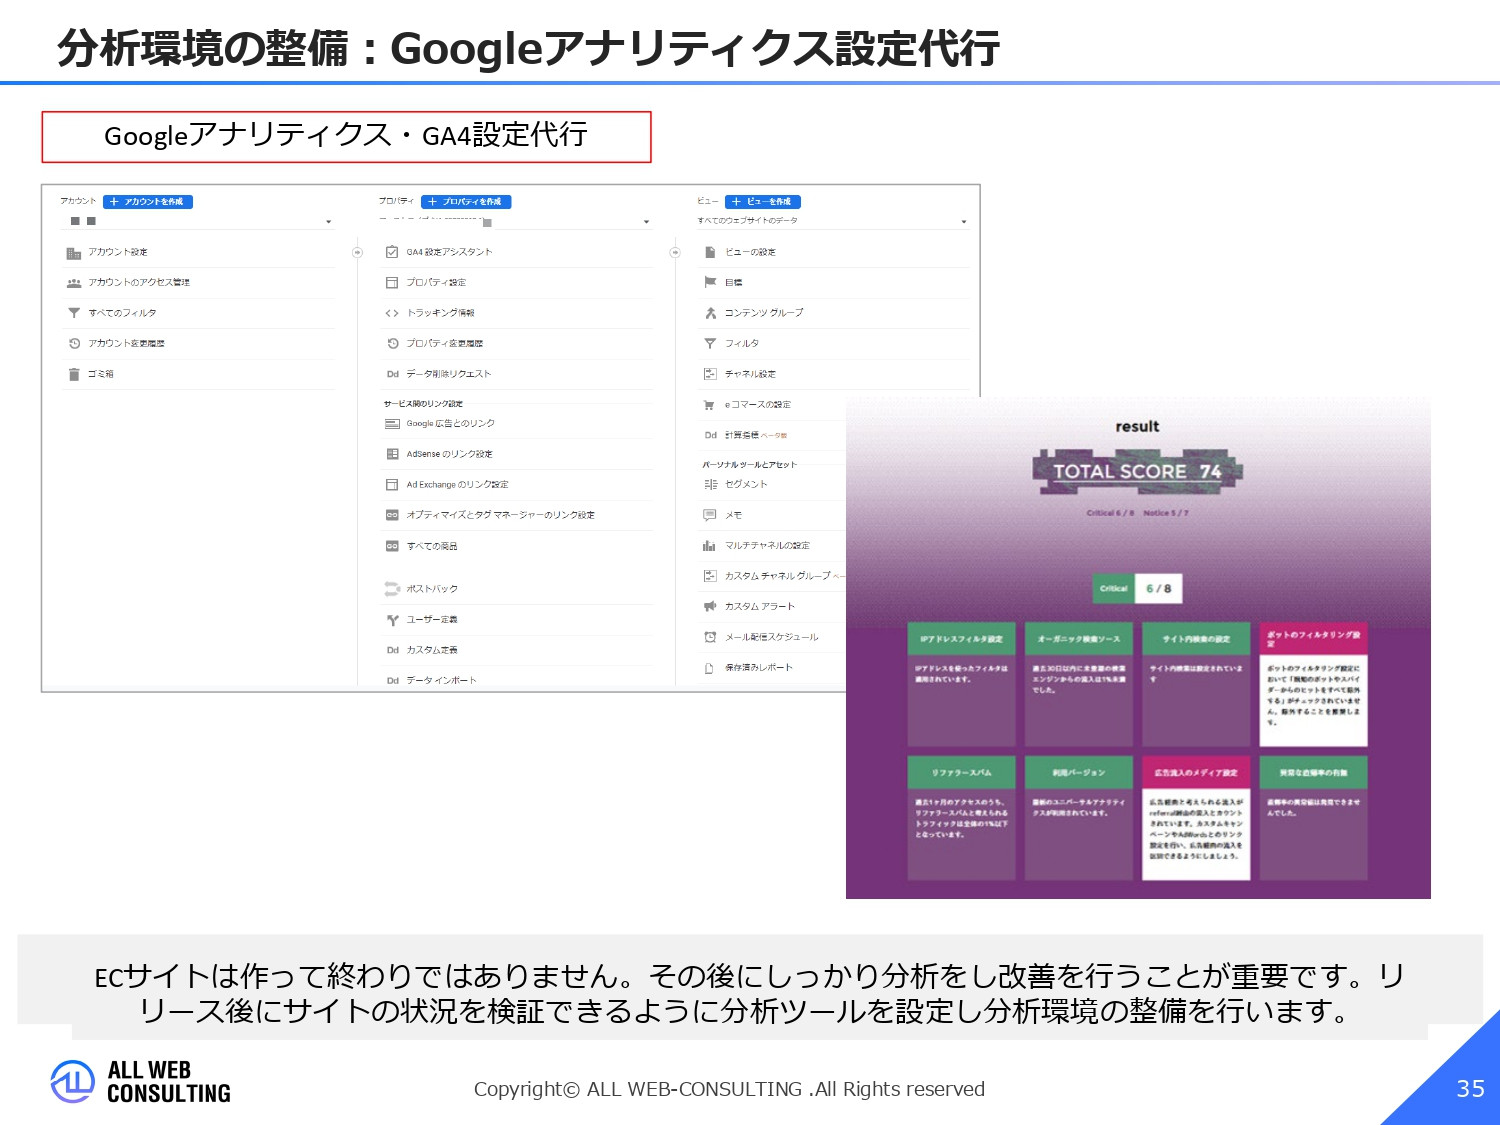This screenshot has width=1500, height=1125.
Task: Select トラッキング情報 in the property column
Action: 440,312
